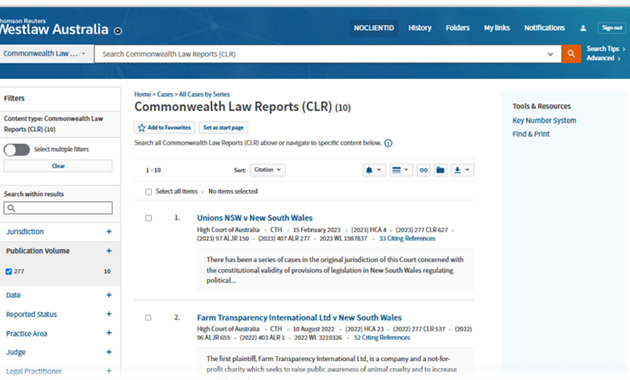
Task: Copy link with the chain icon
Action: point(423,170)
